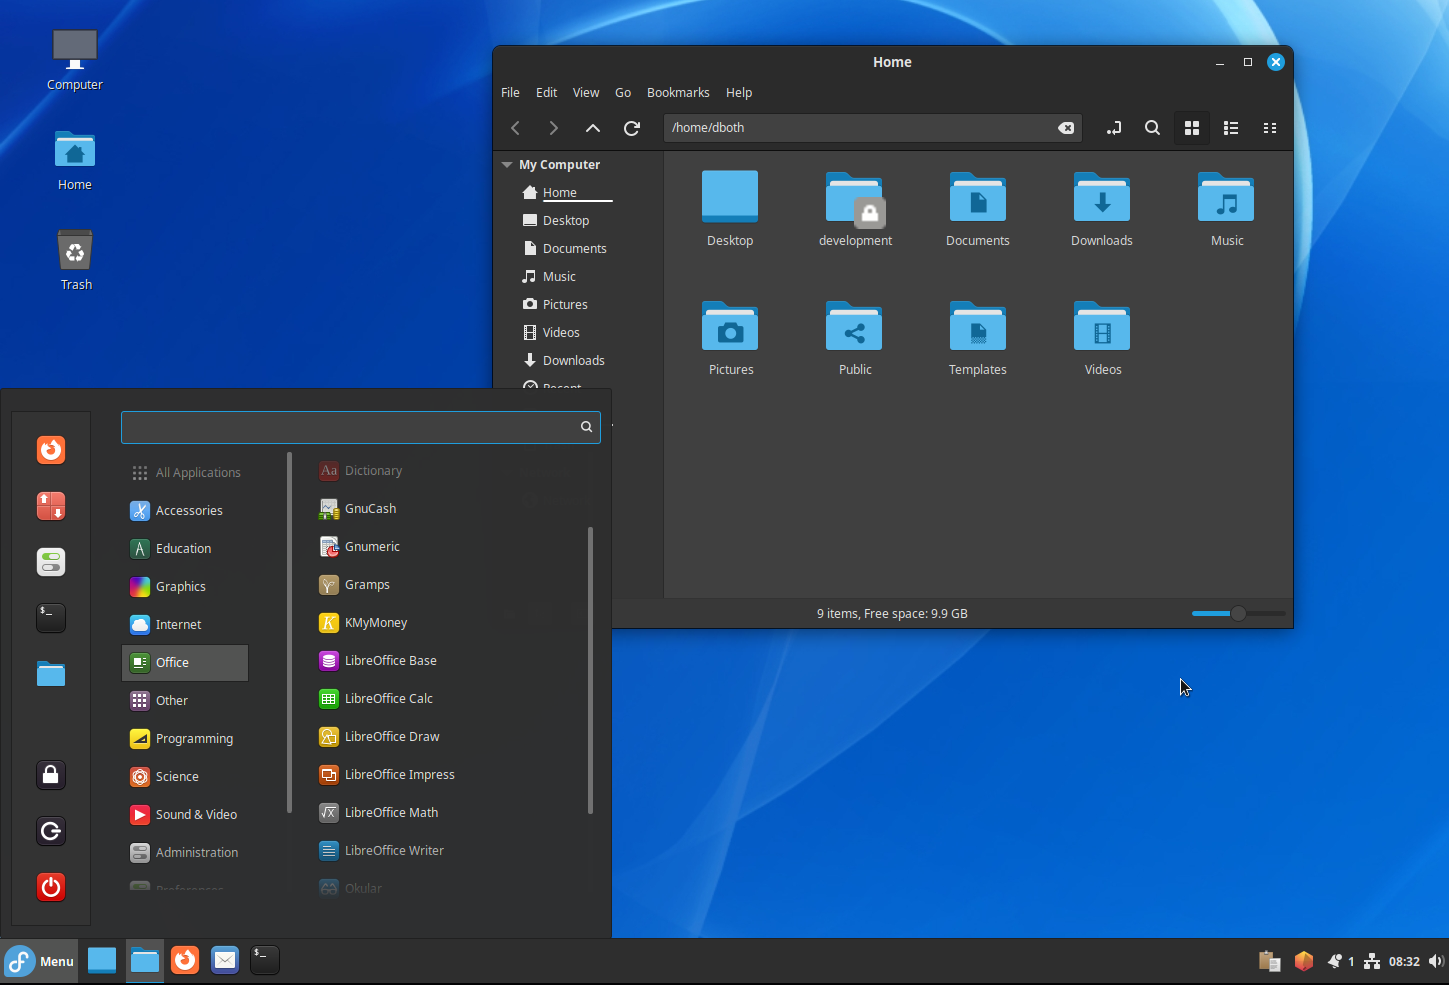Switch to compact view
The image size is (1449, 985).
[x=1270, y=128]
